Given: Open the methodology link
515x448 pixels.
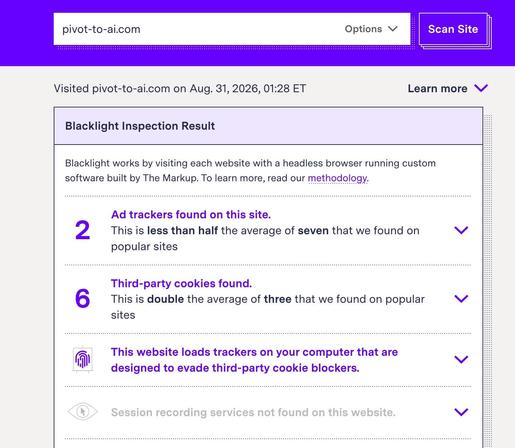Looking at the screenshot, I should point(337,178).
